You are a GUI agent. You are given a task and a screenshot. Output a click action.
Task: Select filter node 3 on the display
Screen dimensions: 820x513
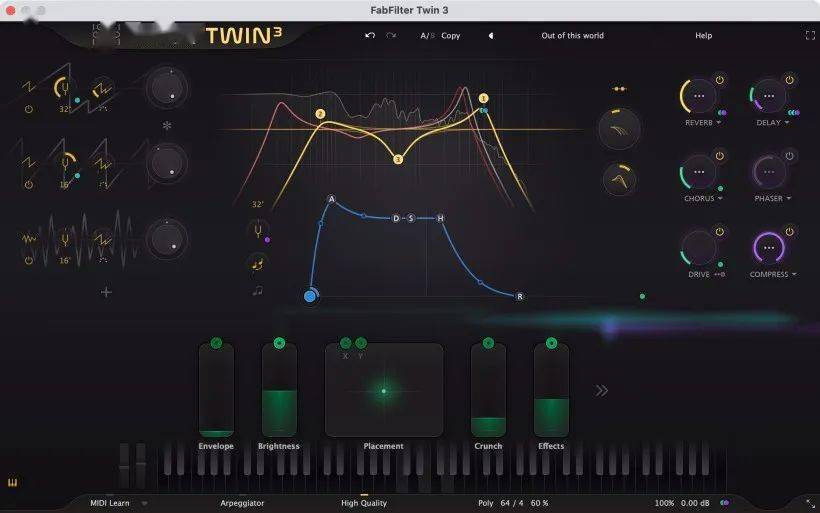click(x=398, y=159)
